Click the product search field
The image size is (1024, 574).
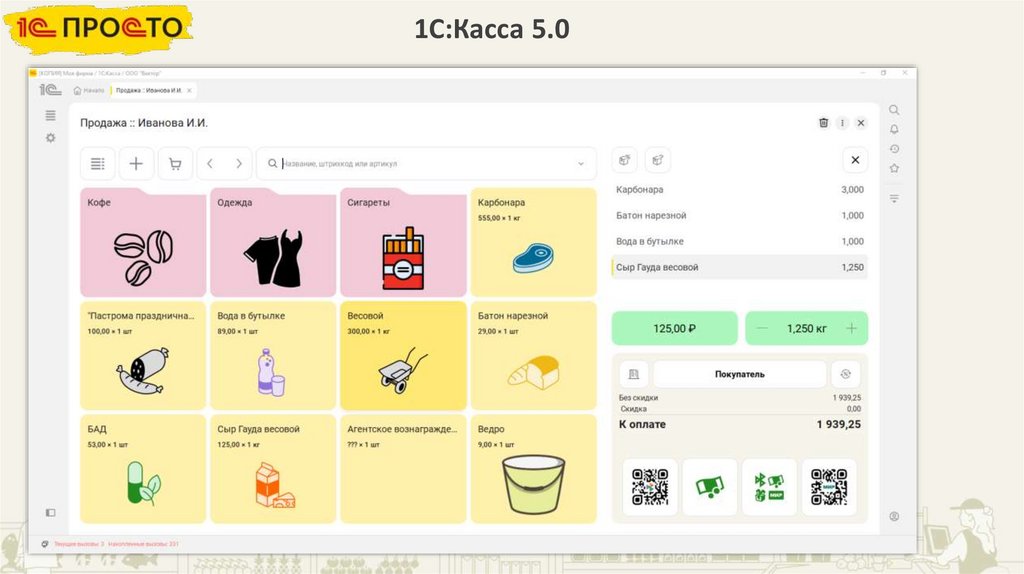pos(426,163)
